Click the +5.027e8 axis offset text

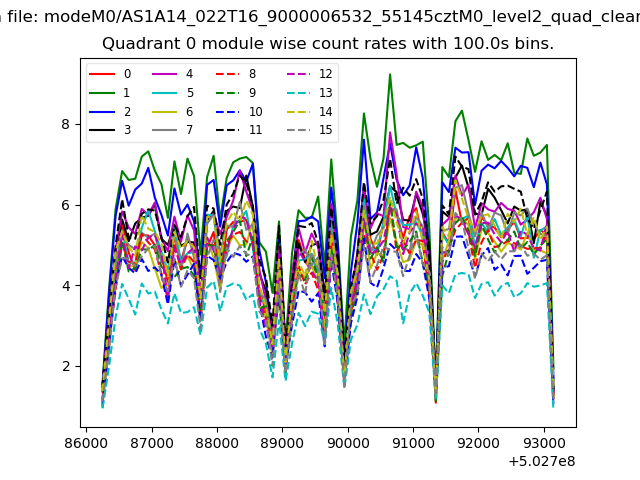pos(541,461)
